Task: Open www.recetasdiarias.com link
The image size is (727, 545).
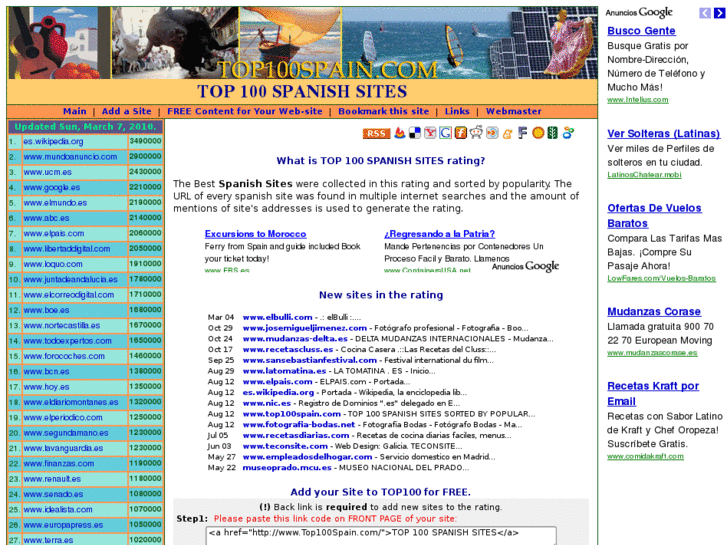Action: tap(296, 436)
